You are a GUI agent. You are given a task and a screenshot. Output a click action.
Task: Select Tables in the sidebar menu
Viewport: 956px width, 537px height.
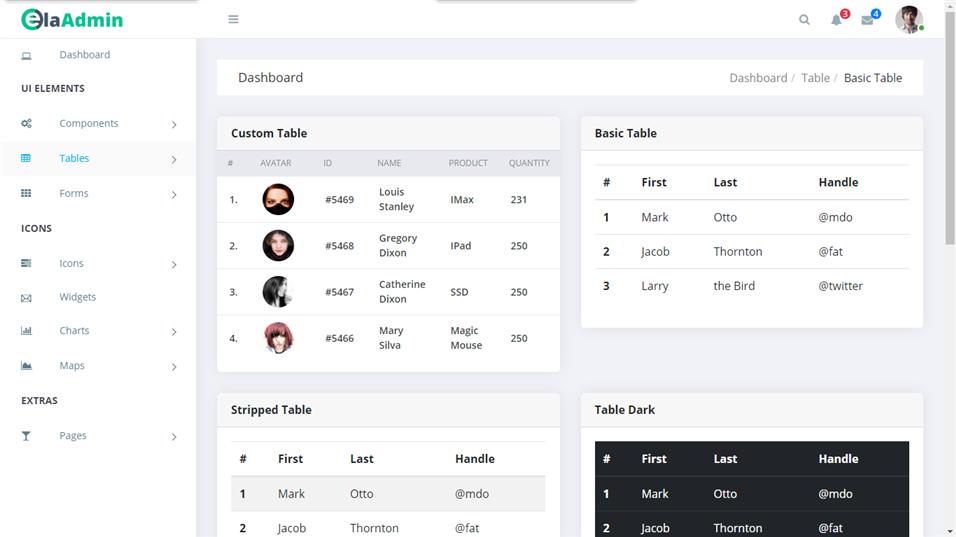pos(74,158)
